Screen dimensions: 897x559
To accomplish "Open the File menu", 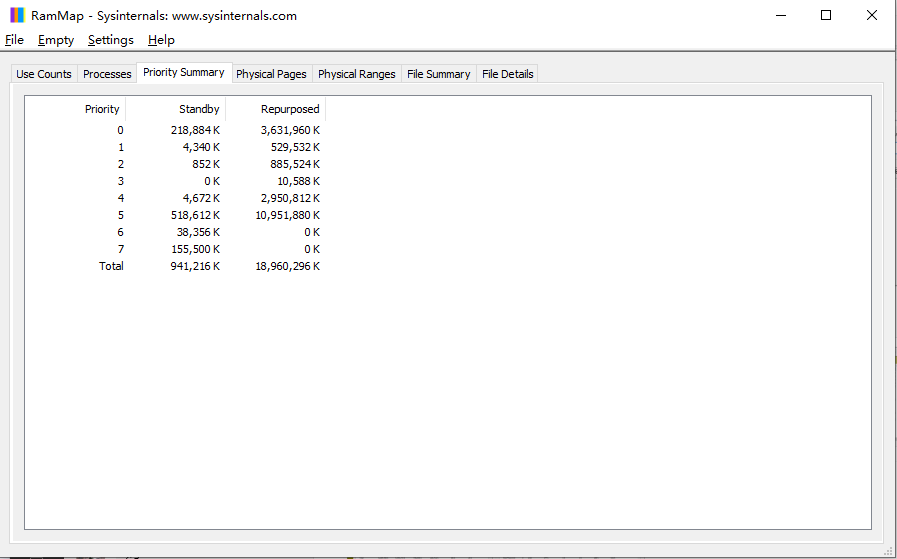I will pos(14,40).
